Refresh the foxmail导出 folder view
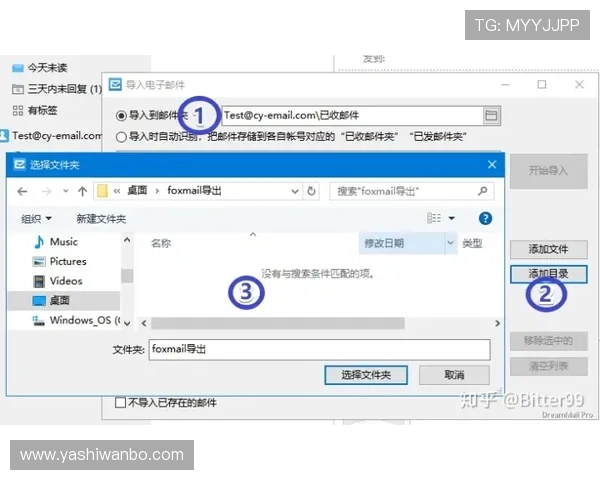The height and width of the screenshot is (480, 600). 311,191
